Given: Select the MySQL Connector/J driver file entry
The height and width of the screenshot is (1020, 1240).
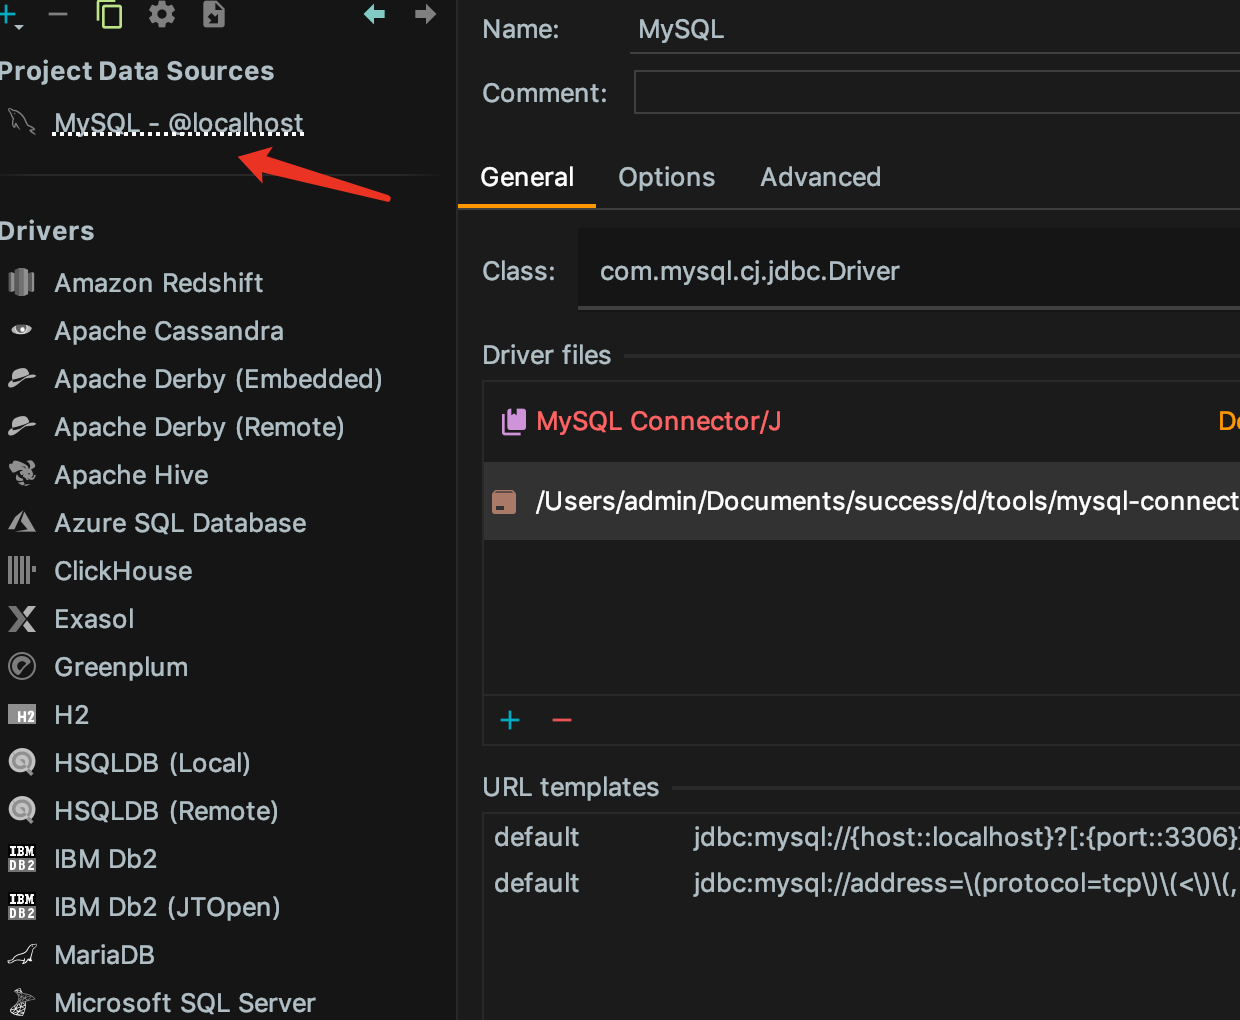Looking at the screenshot, I should click(x=862, y=422).
